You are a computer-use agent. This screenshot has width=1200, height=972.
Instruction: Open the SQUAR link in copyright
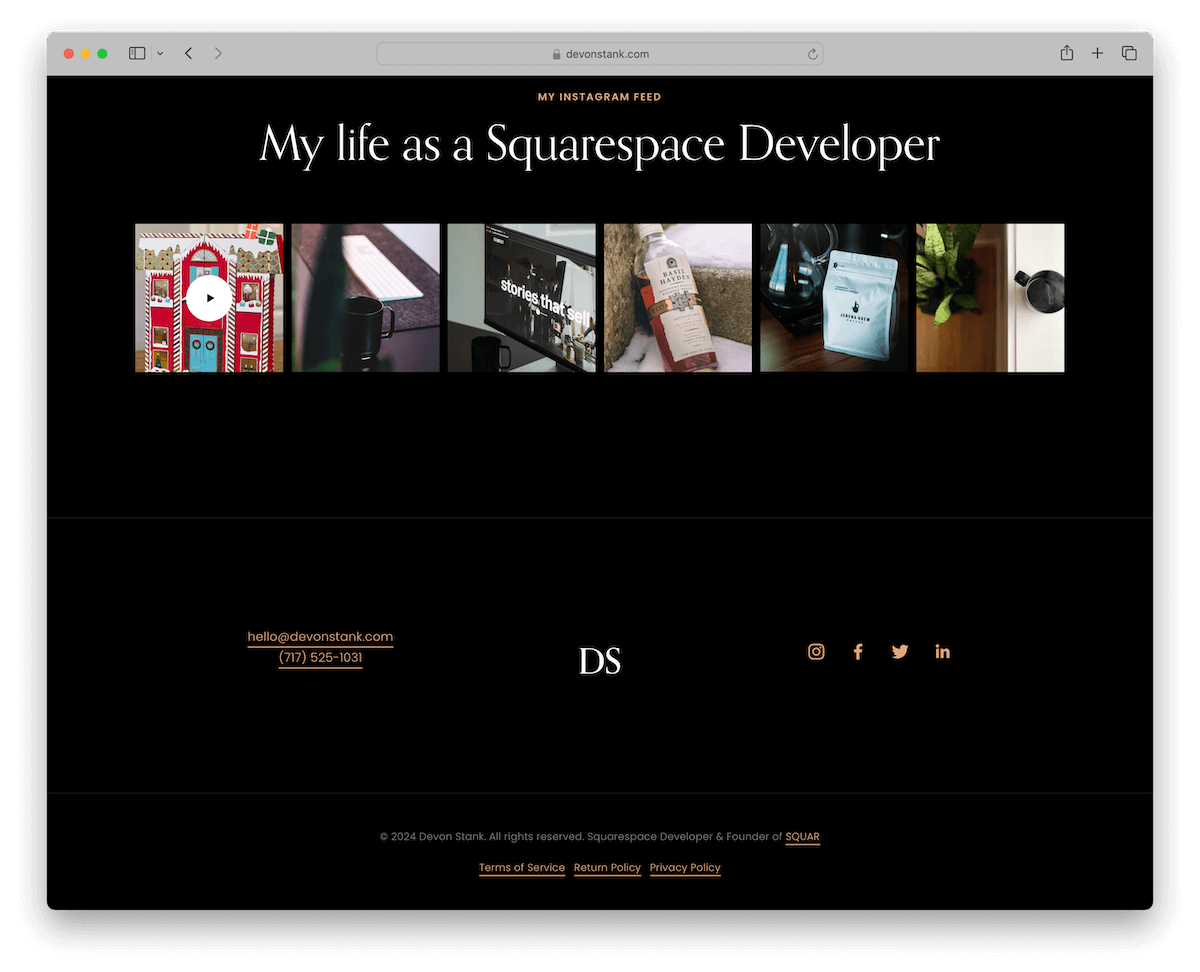point(802,837)
